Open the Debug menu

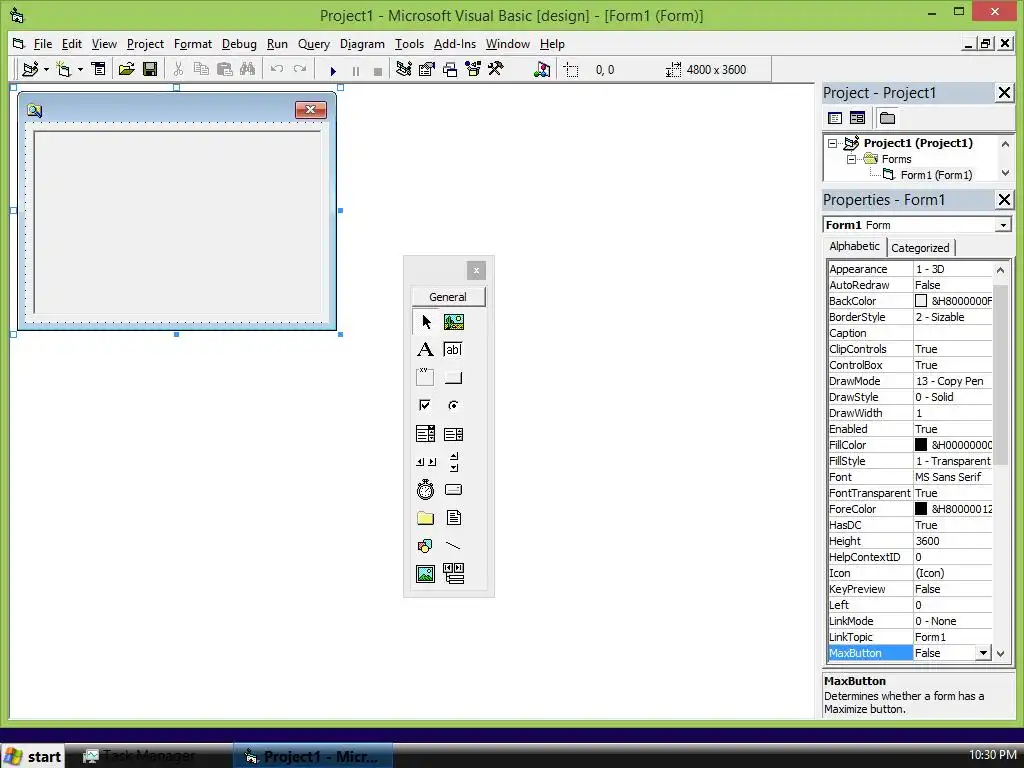point(239,44)
